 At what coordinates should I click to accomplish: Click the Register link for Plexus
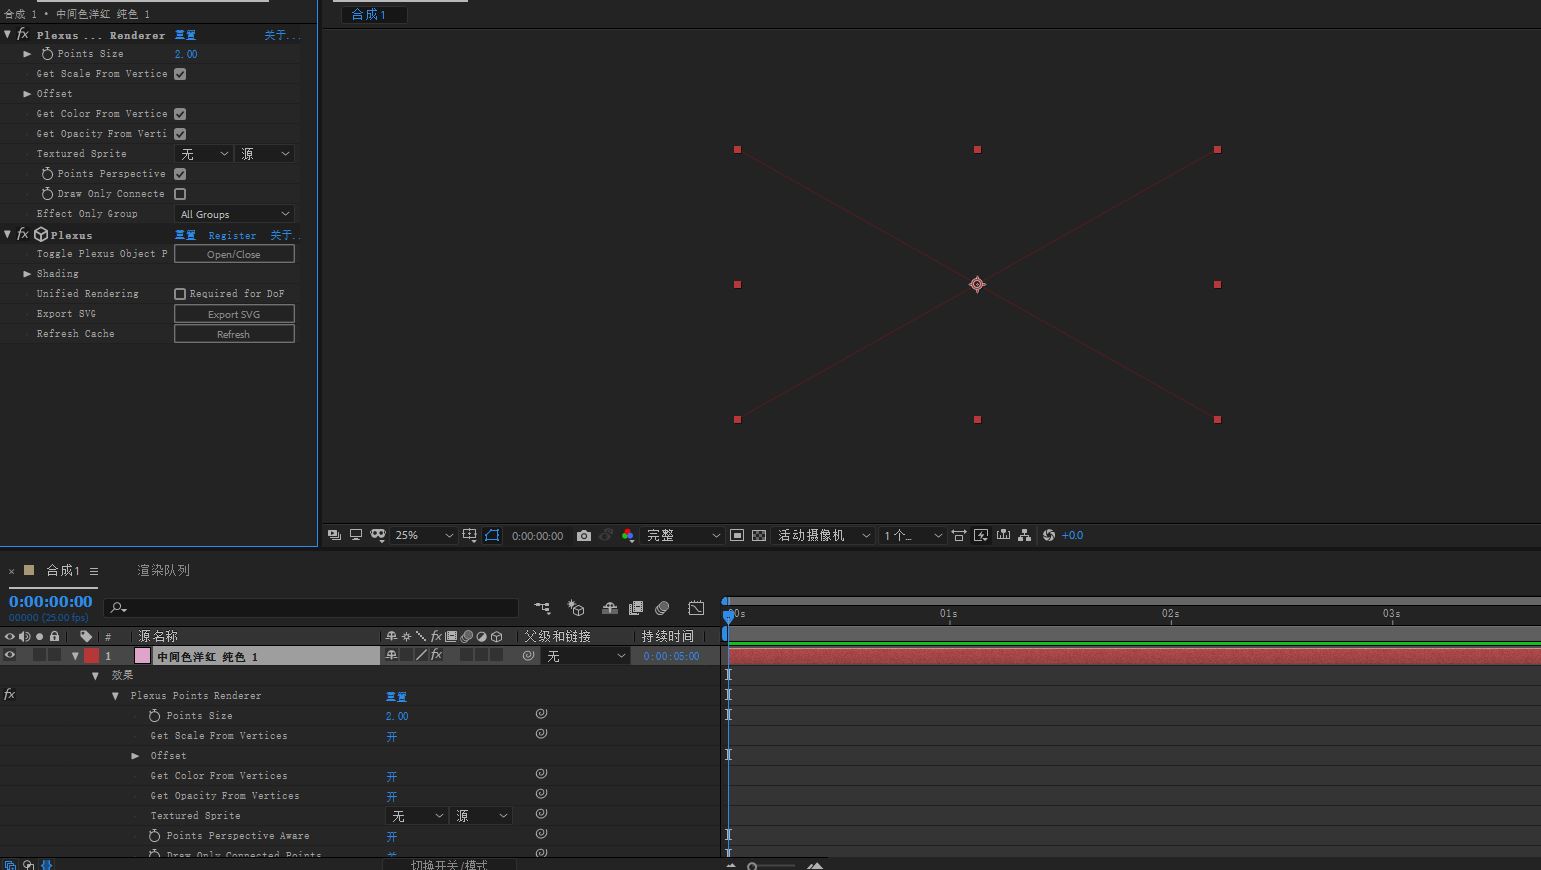(x=232, y=236)
